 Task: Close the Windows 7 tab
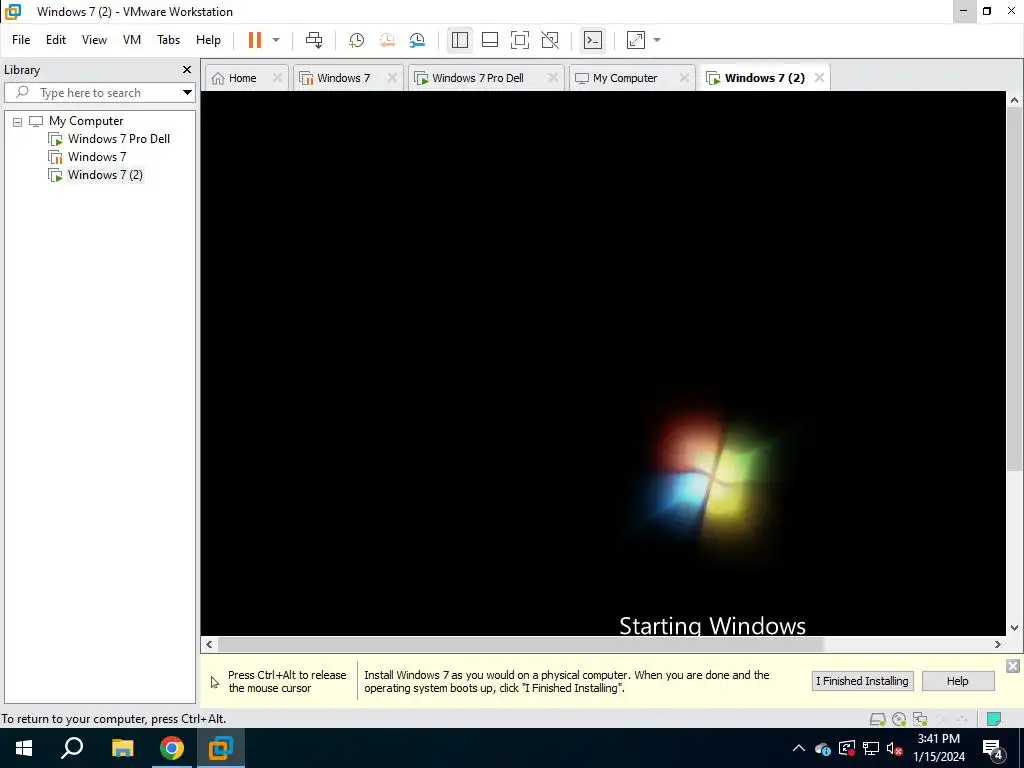392,78
